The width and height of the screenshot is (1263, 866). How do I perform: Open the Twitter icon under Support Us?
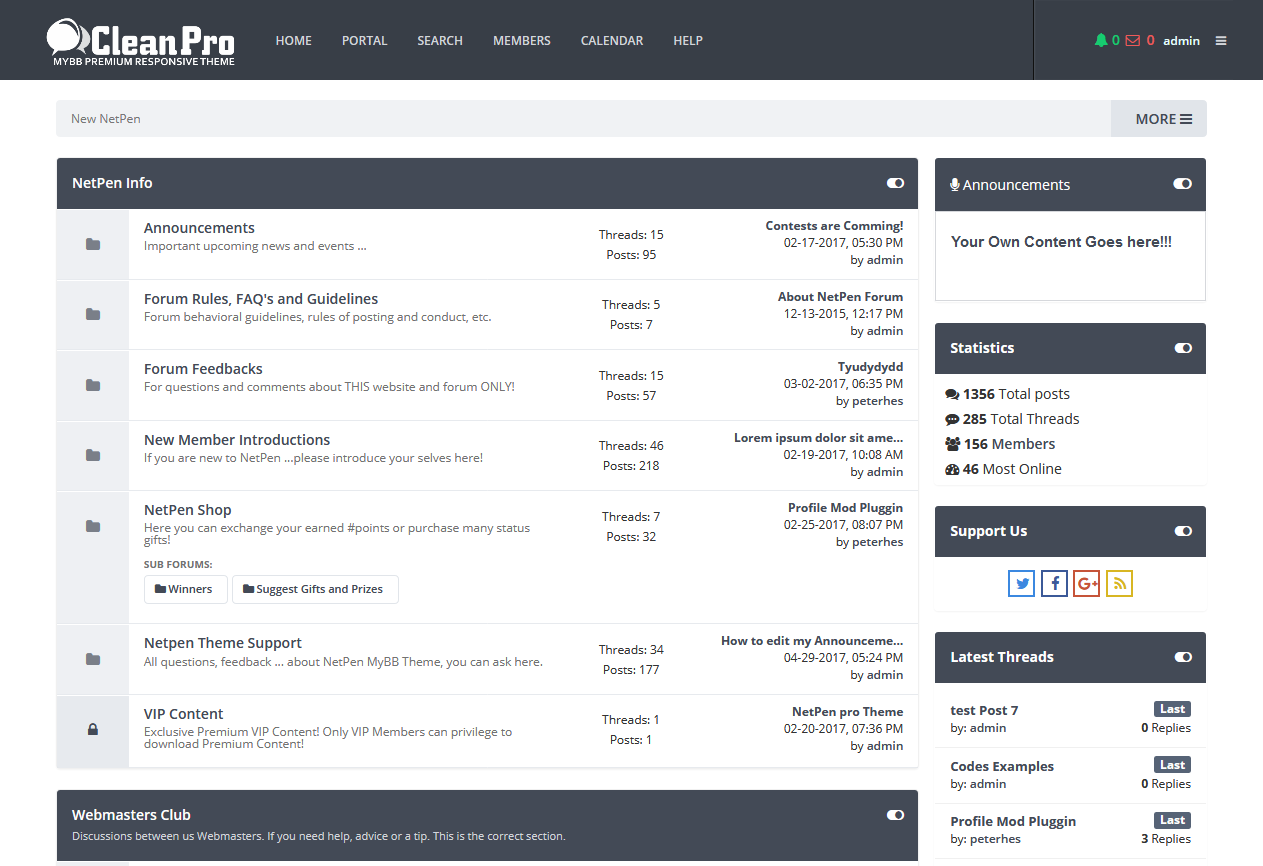coord(1021,583)
